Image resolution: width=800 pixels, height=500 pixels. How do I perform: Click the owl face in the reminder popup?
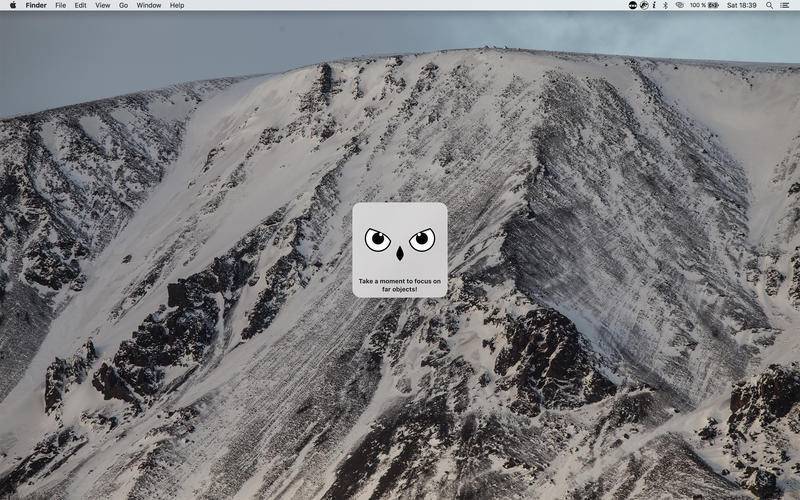click(x=399, y=242)
